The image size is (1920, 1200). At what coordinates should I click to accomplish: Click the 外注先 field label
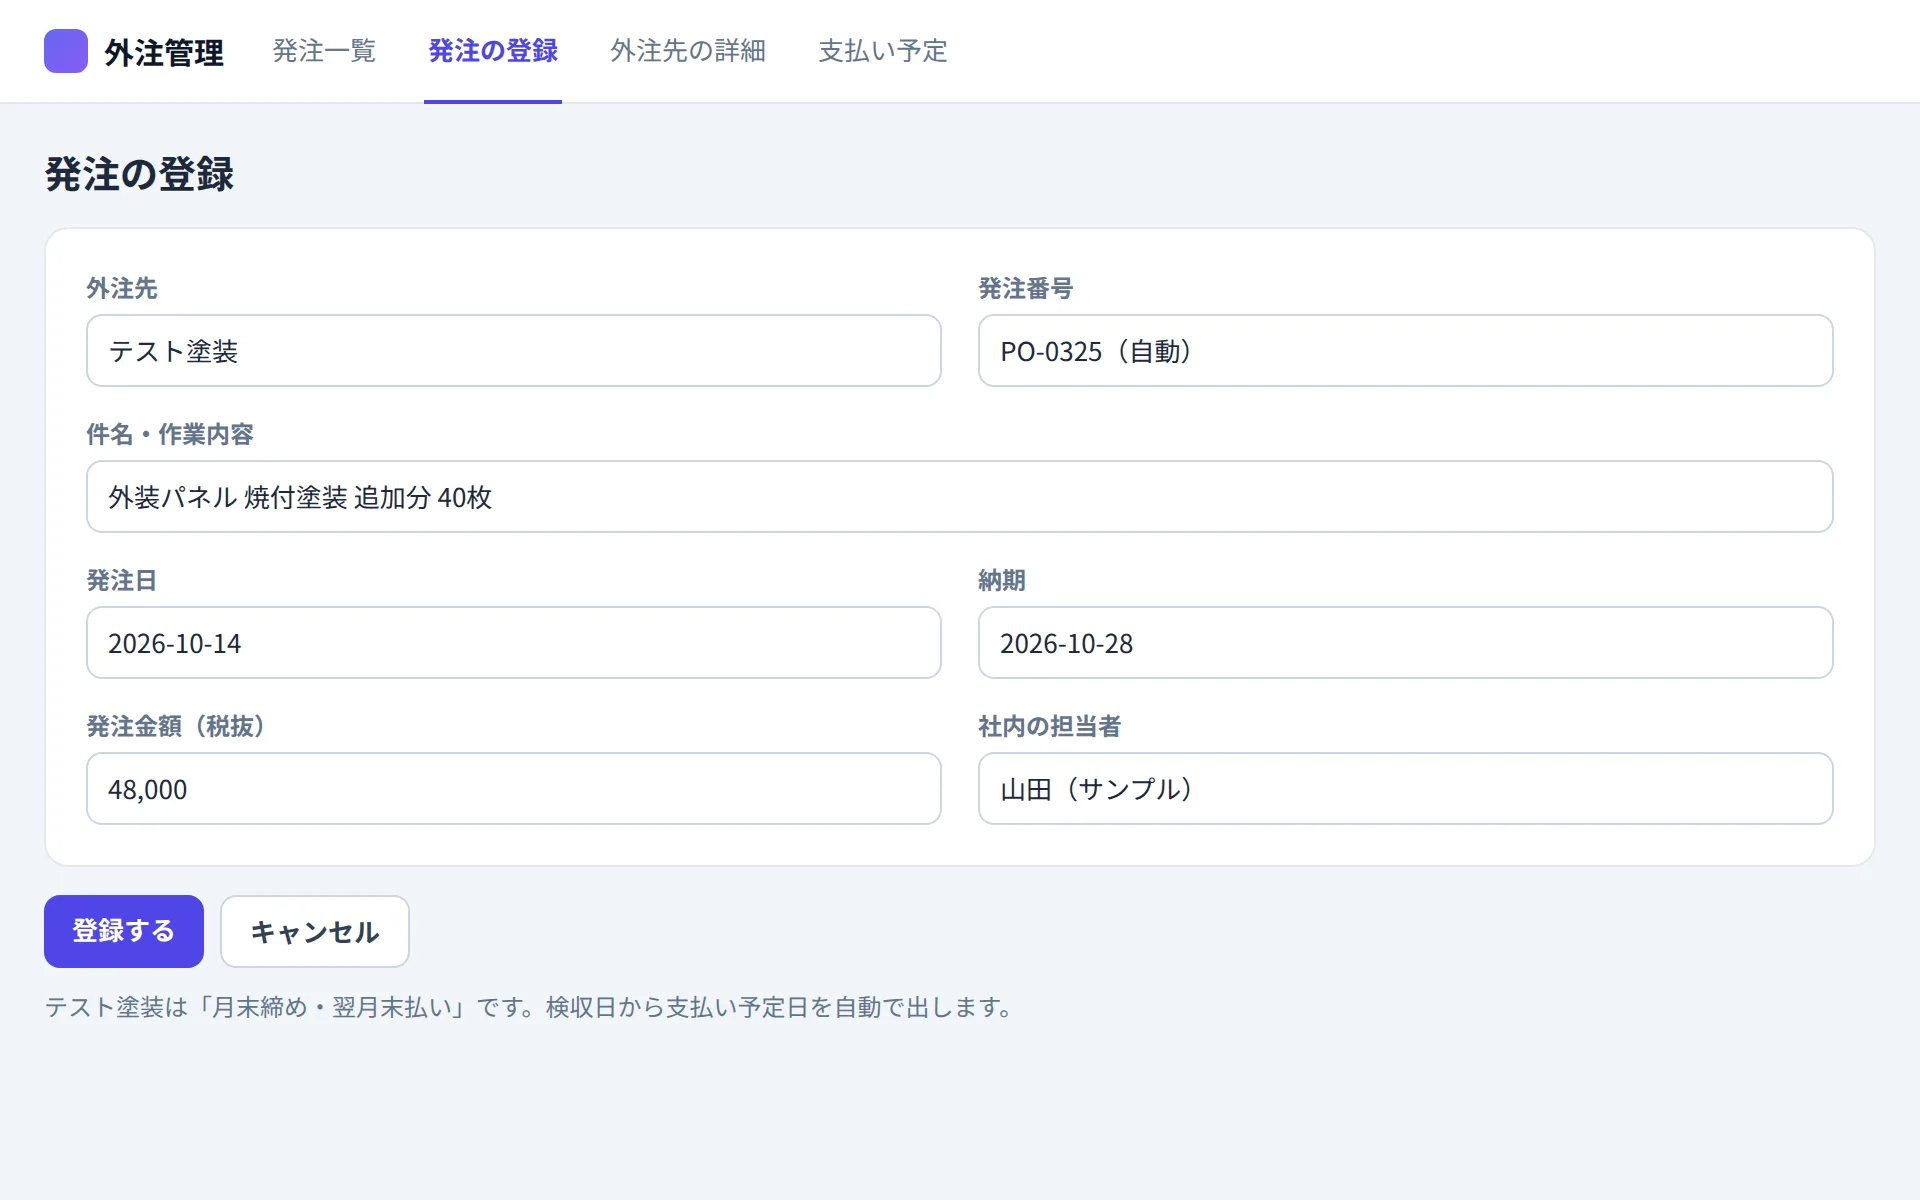click(x=122, y=289)
